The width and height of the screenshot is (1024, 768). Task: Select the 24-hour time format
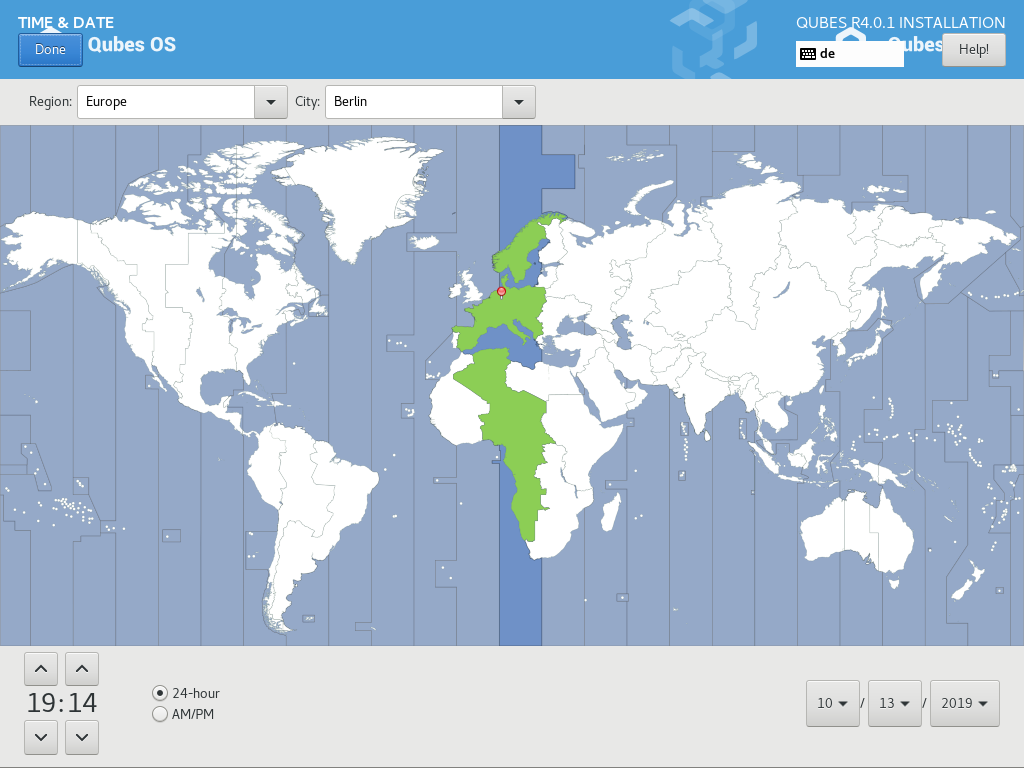coord(160,693)
